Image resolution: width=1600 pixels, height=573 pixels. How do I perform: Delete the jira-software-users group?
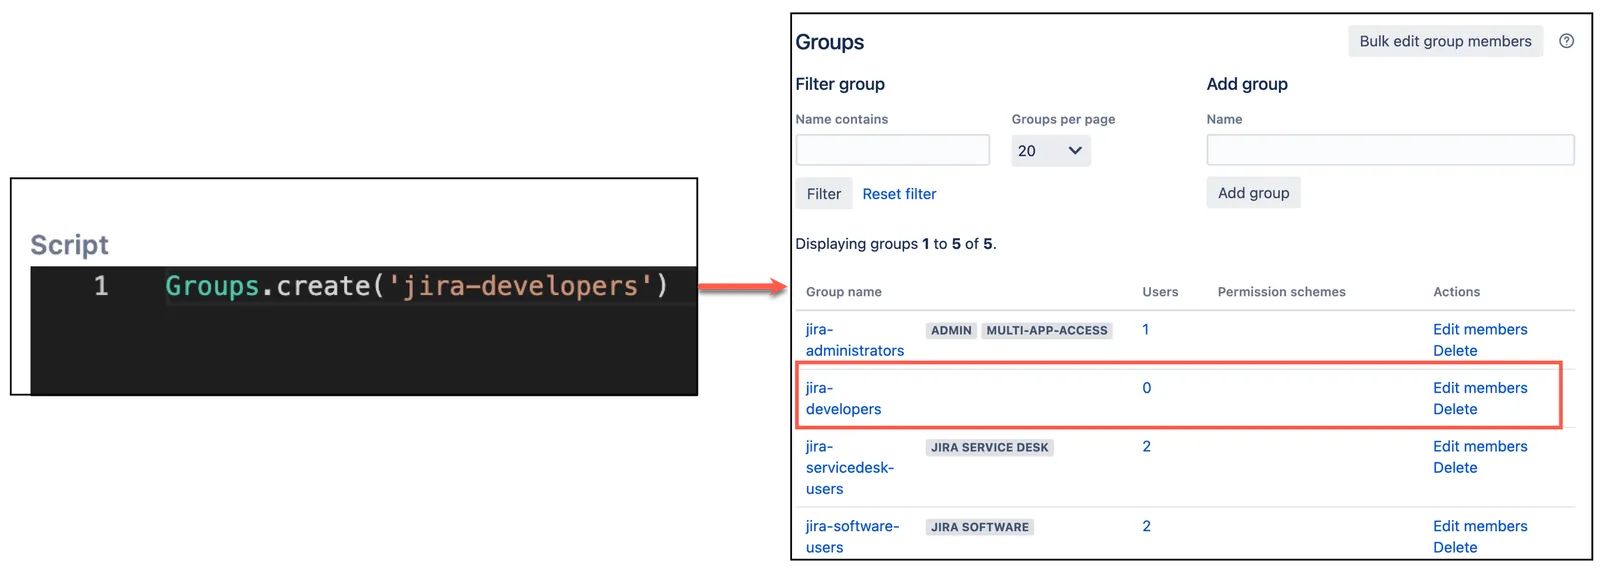(x=1455, y=547)
